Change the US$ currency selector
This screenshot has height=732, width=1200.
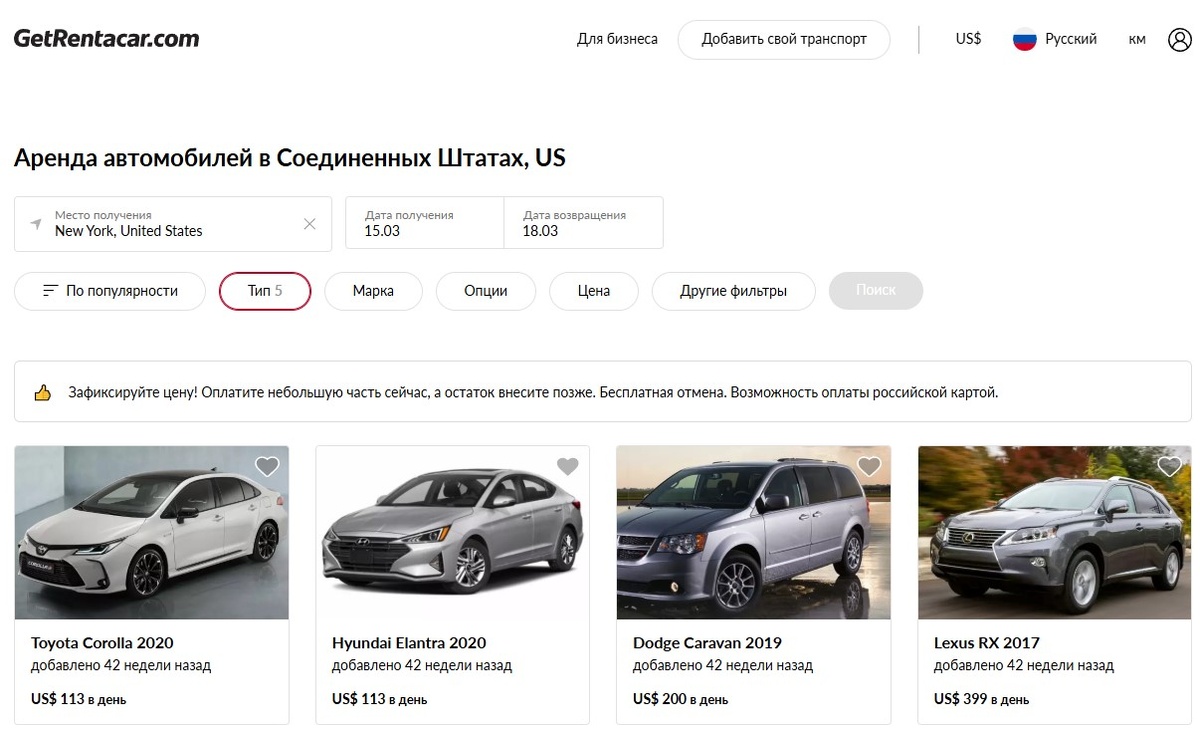[x=968, y=39]
